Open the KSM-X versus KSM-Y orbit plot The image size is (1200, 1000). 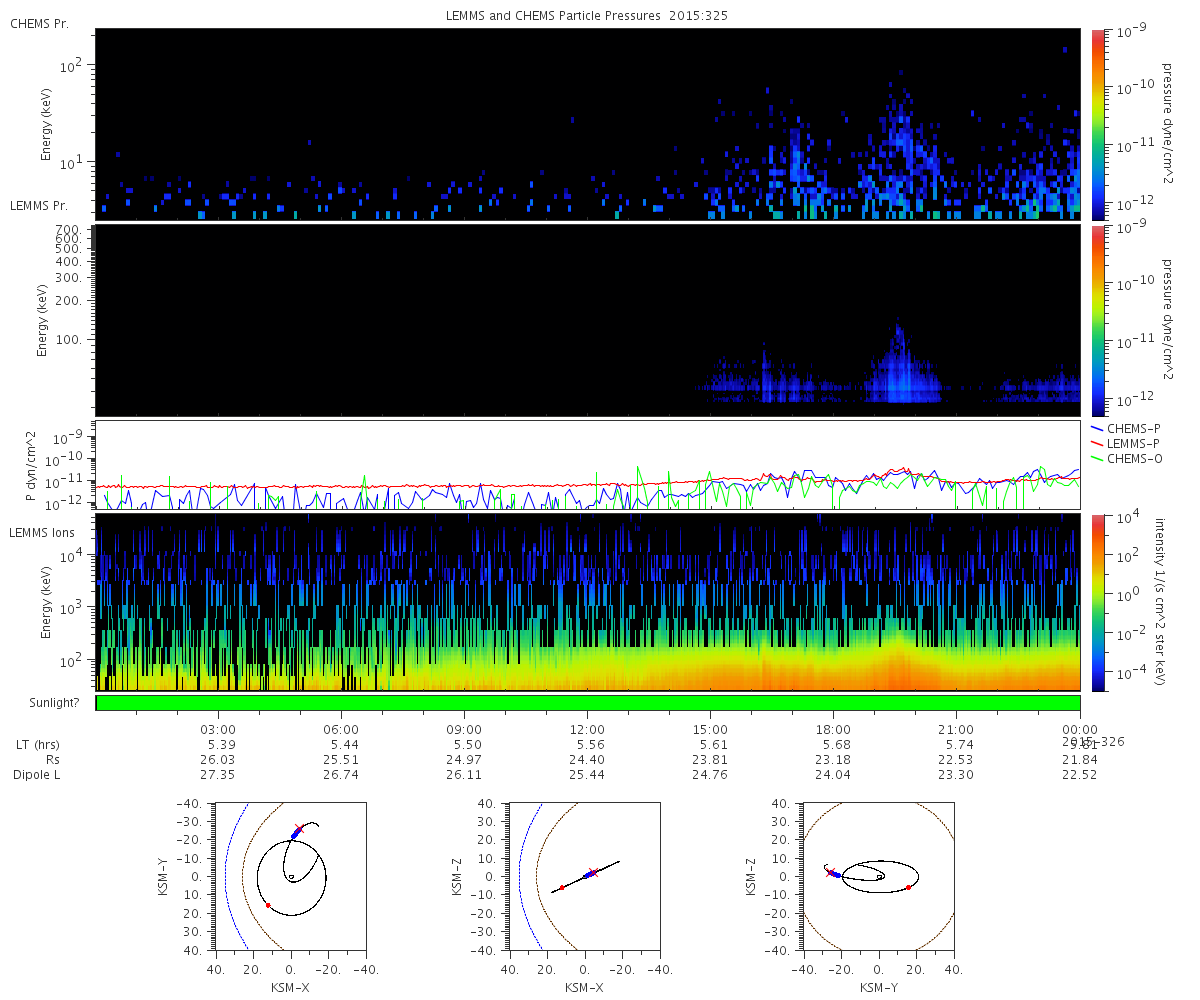[290, 876]
